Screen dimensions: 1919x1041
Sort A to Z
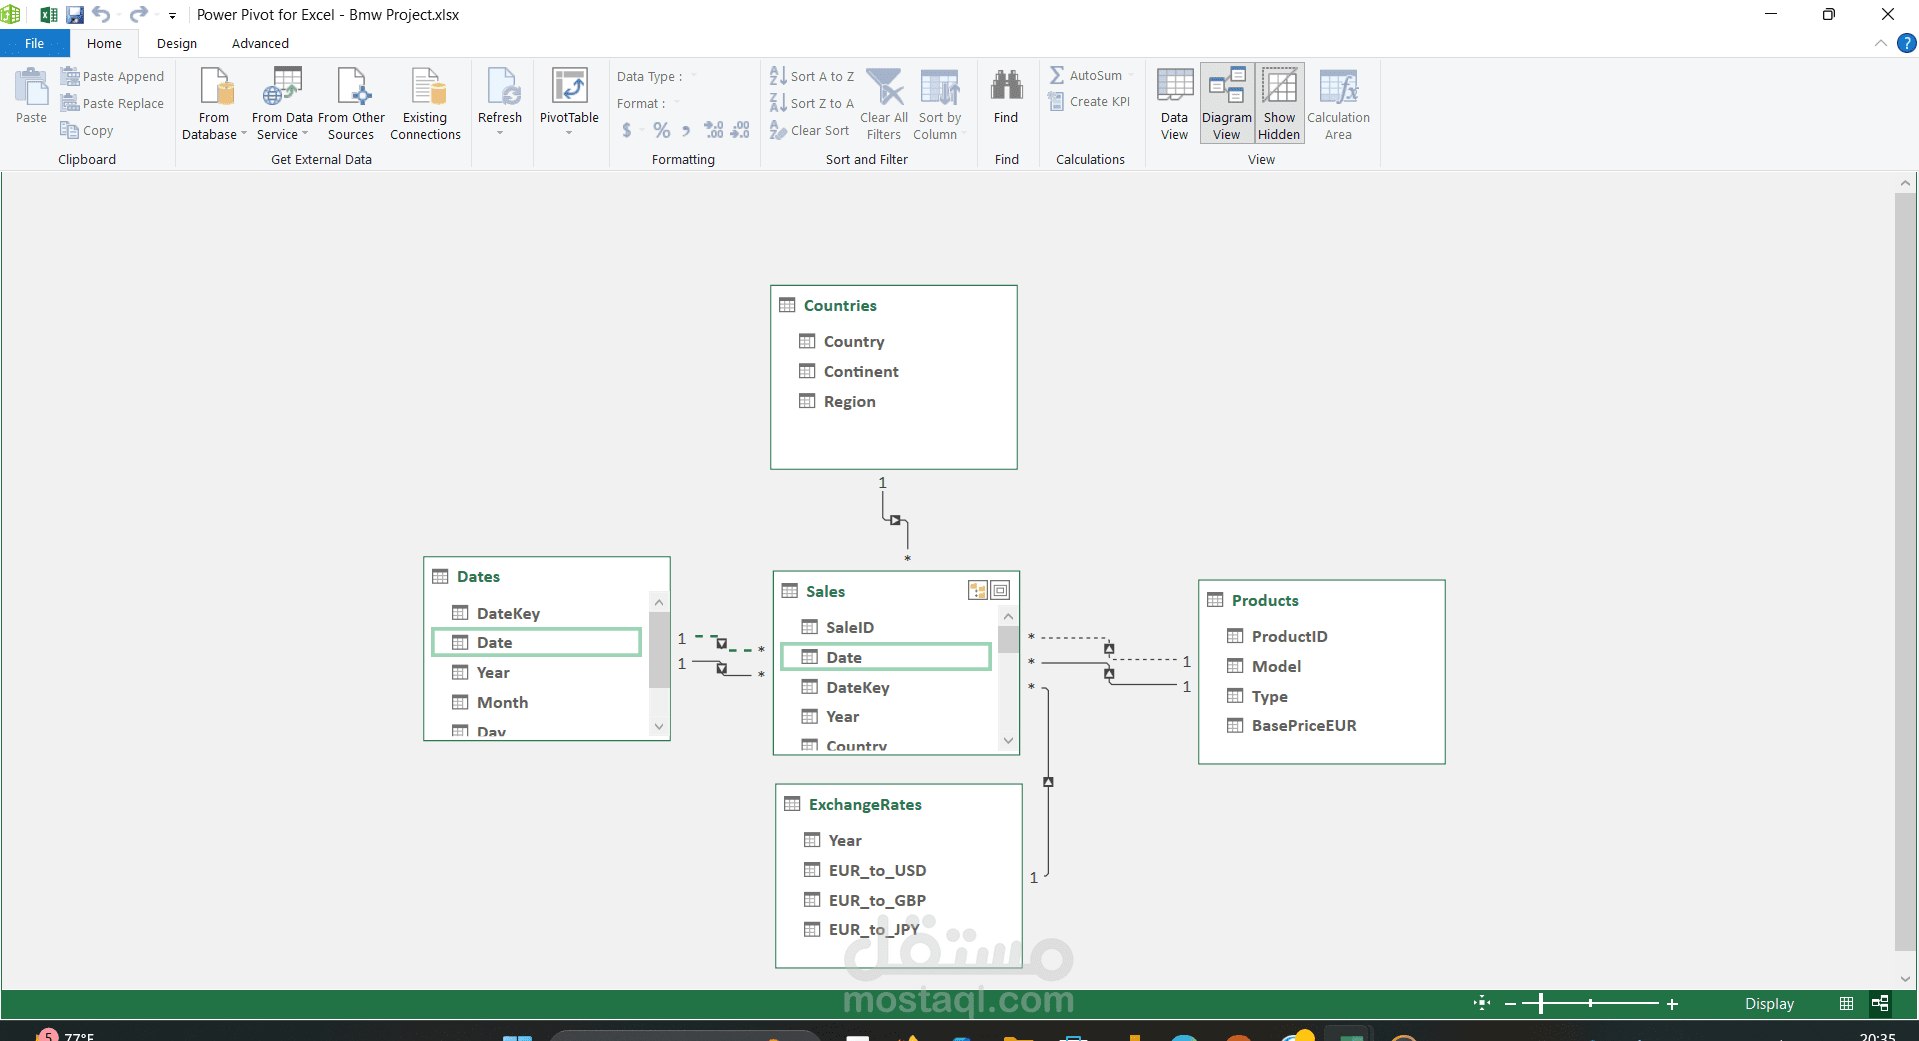812,76
